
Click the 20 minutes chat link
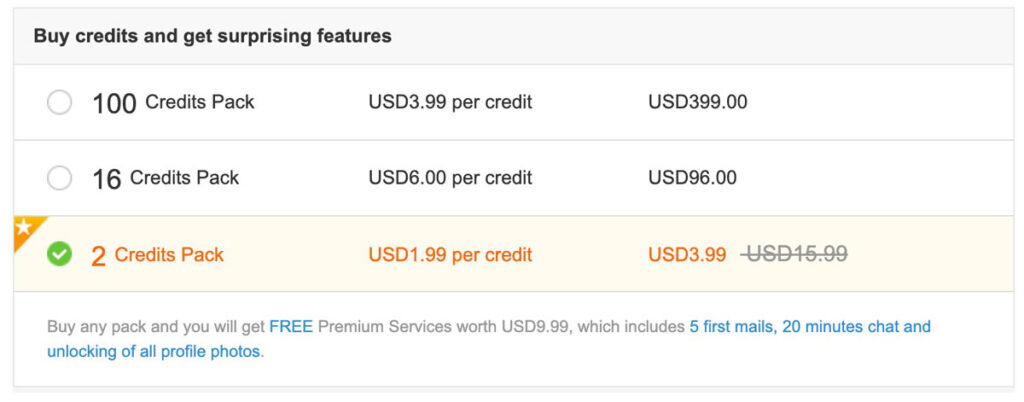pyautogui.click(x=856, y=327)
